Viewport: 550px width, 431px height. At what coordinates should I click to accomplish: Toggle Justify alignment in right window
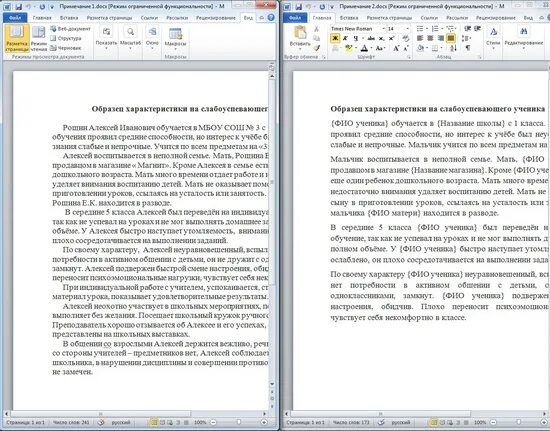pos(451,38)
